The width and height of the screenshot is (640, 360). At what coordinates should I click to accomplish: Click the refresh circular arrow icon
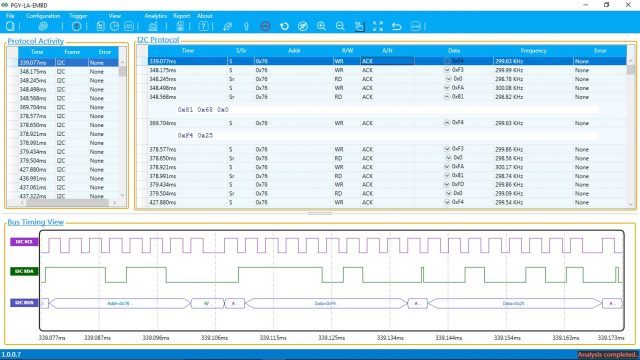click(x=284, y=27)
